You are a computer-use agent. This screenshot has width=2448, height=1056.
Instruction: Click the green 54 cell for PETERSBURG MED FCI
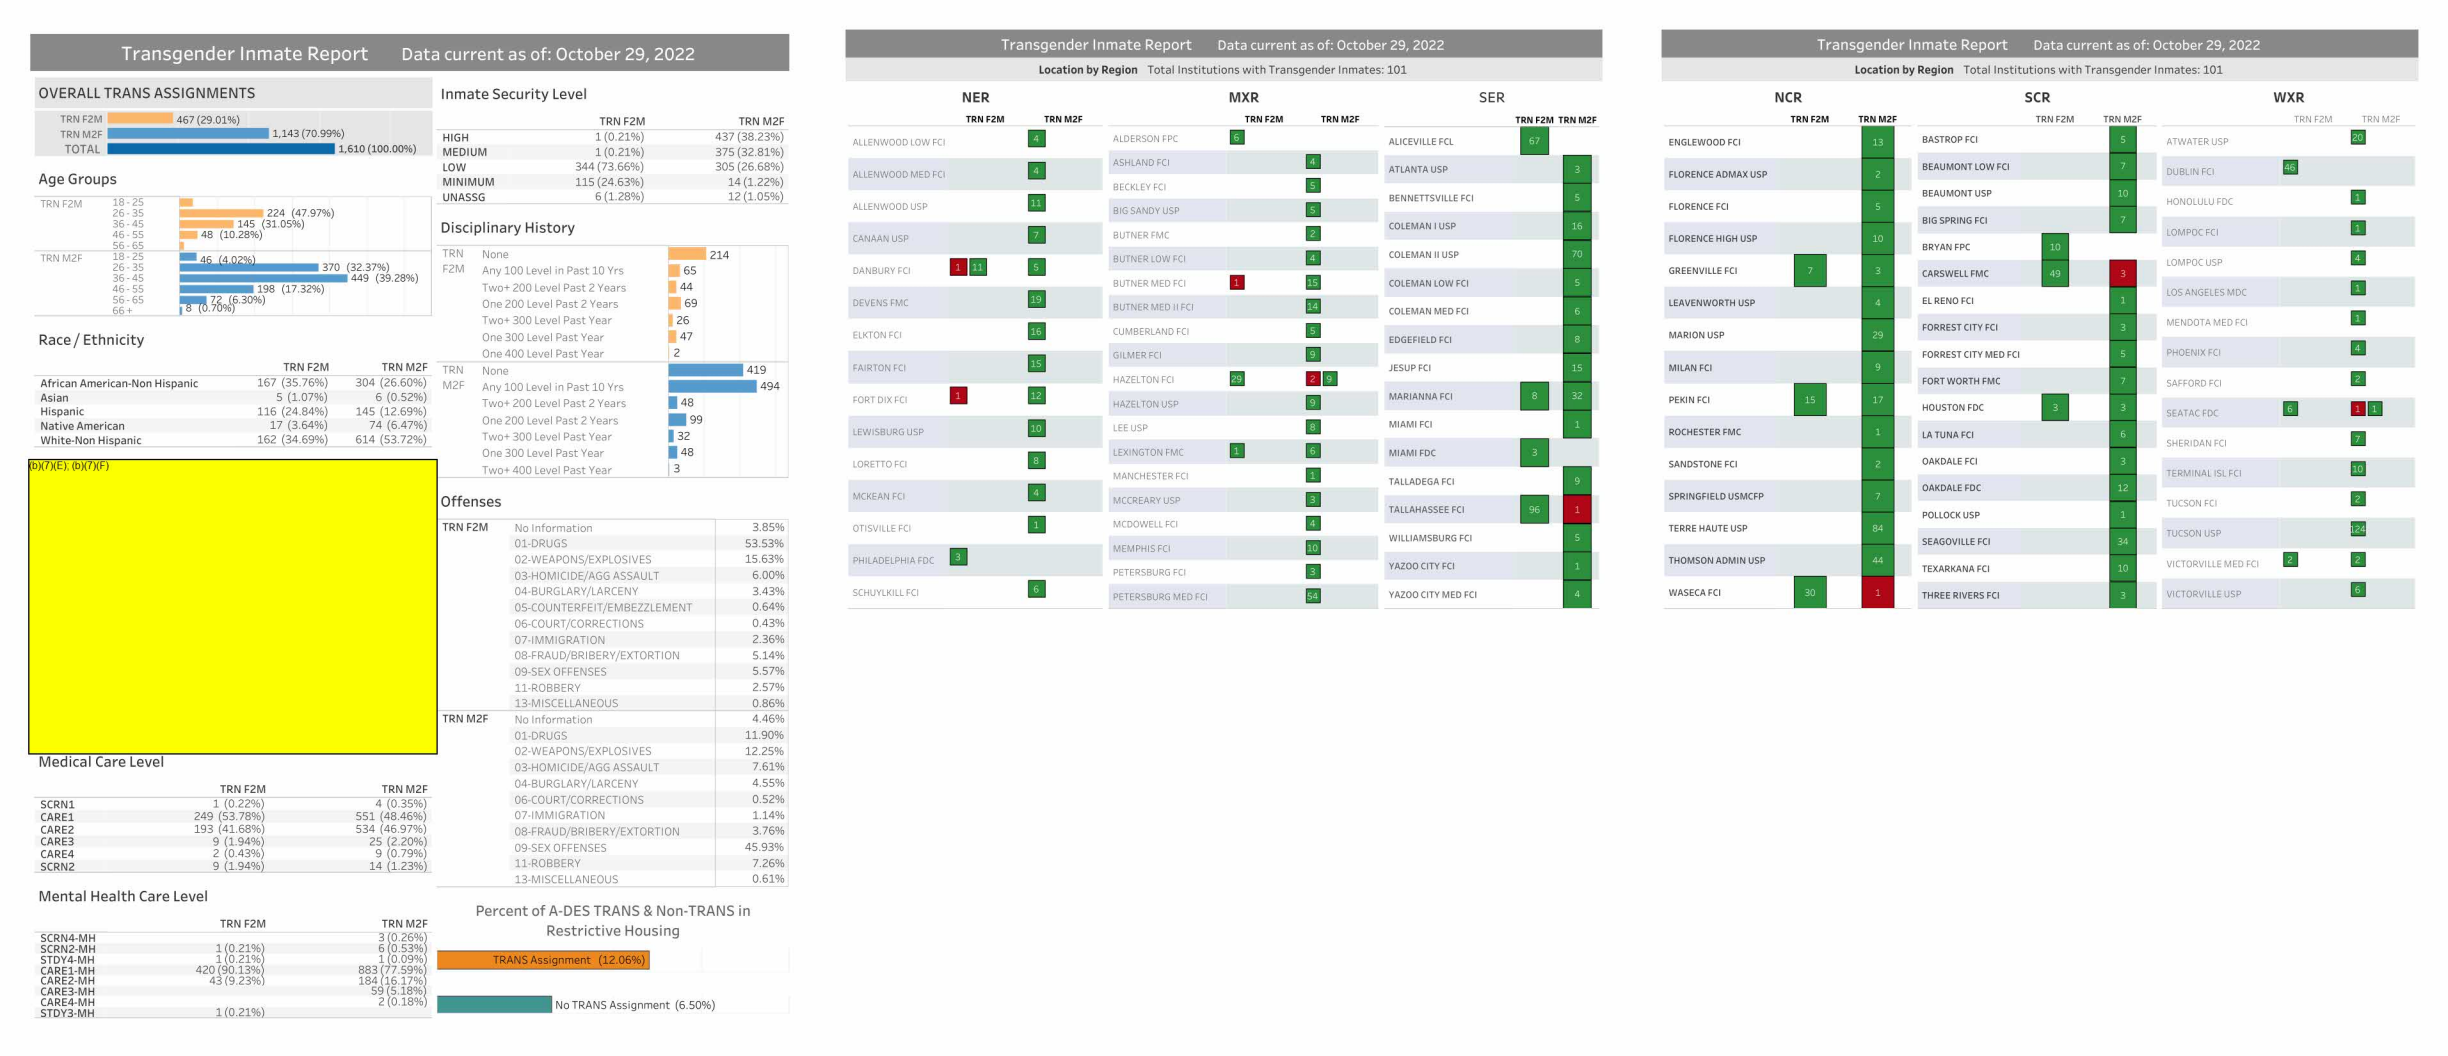point(1313,596)
